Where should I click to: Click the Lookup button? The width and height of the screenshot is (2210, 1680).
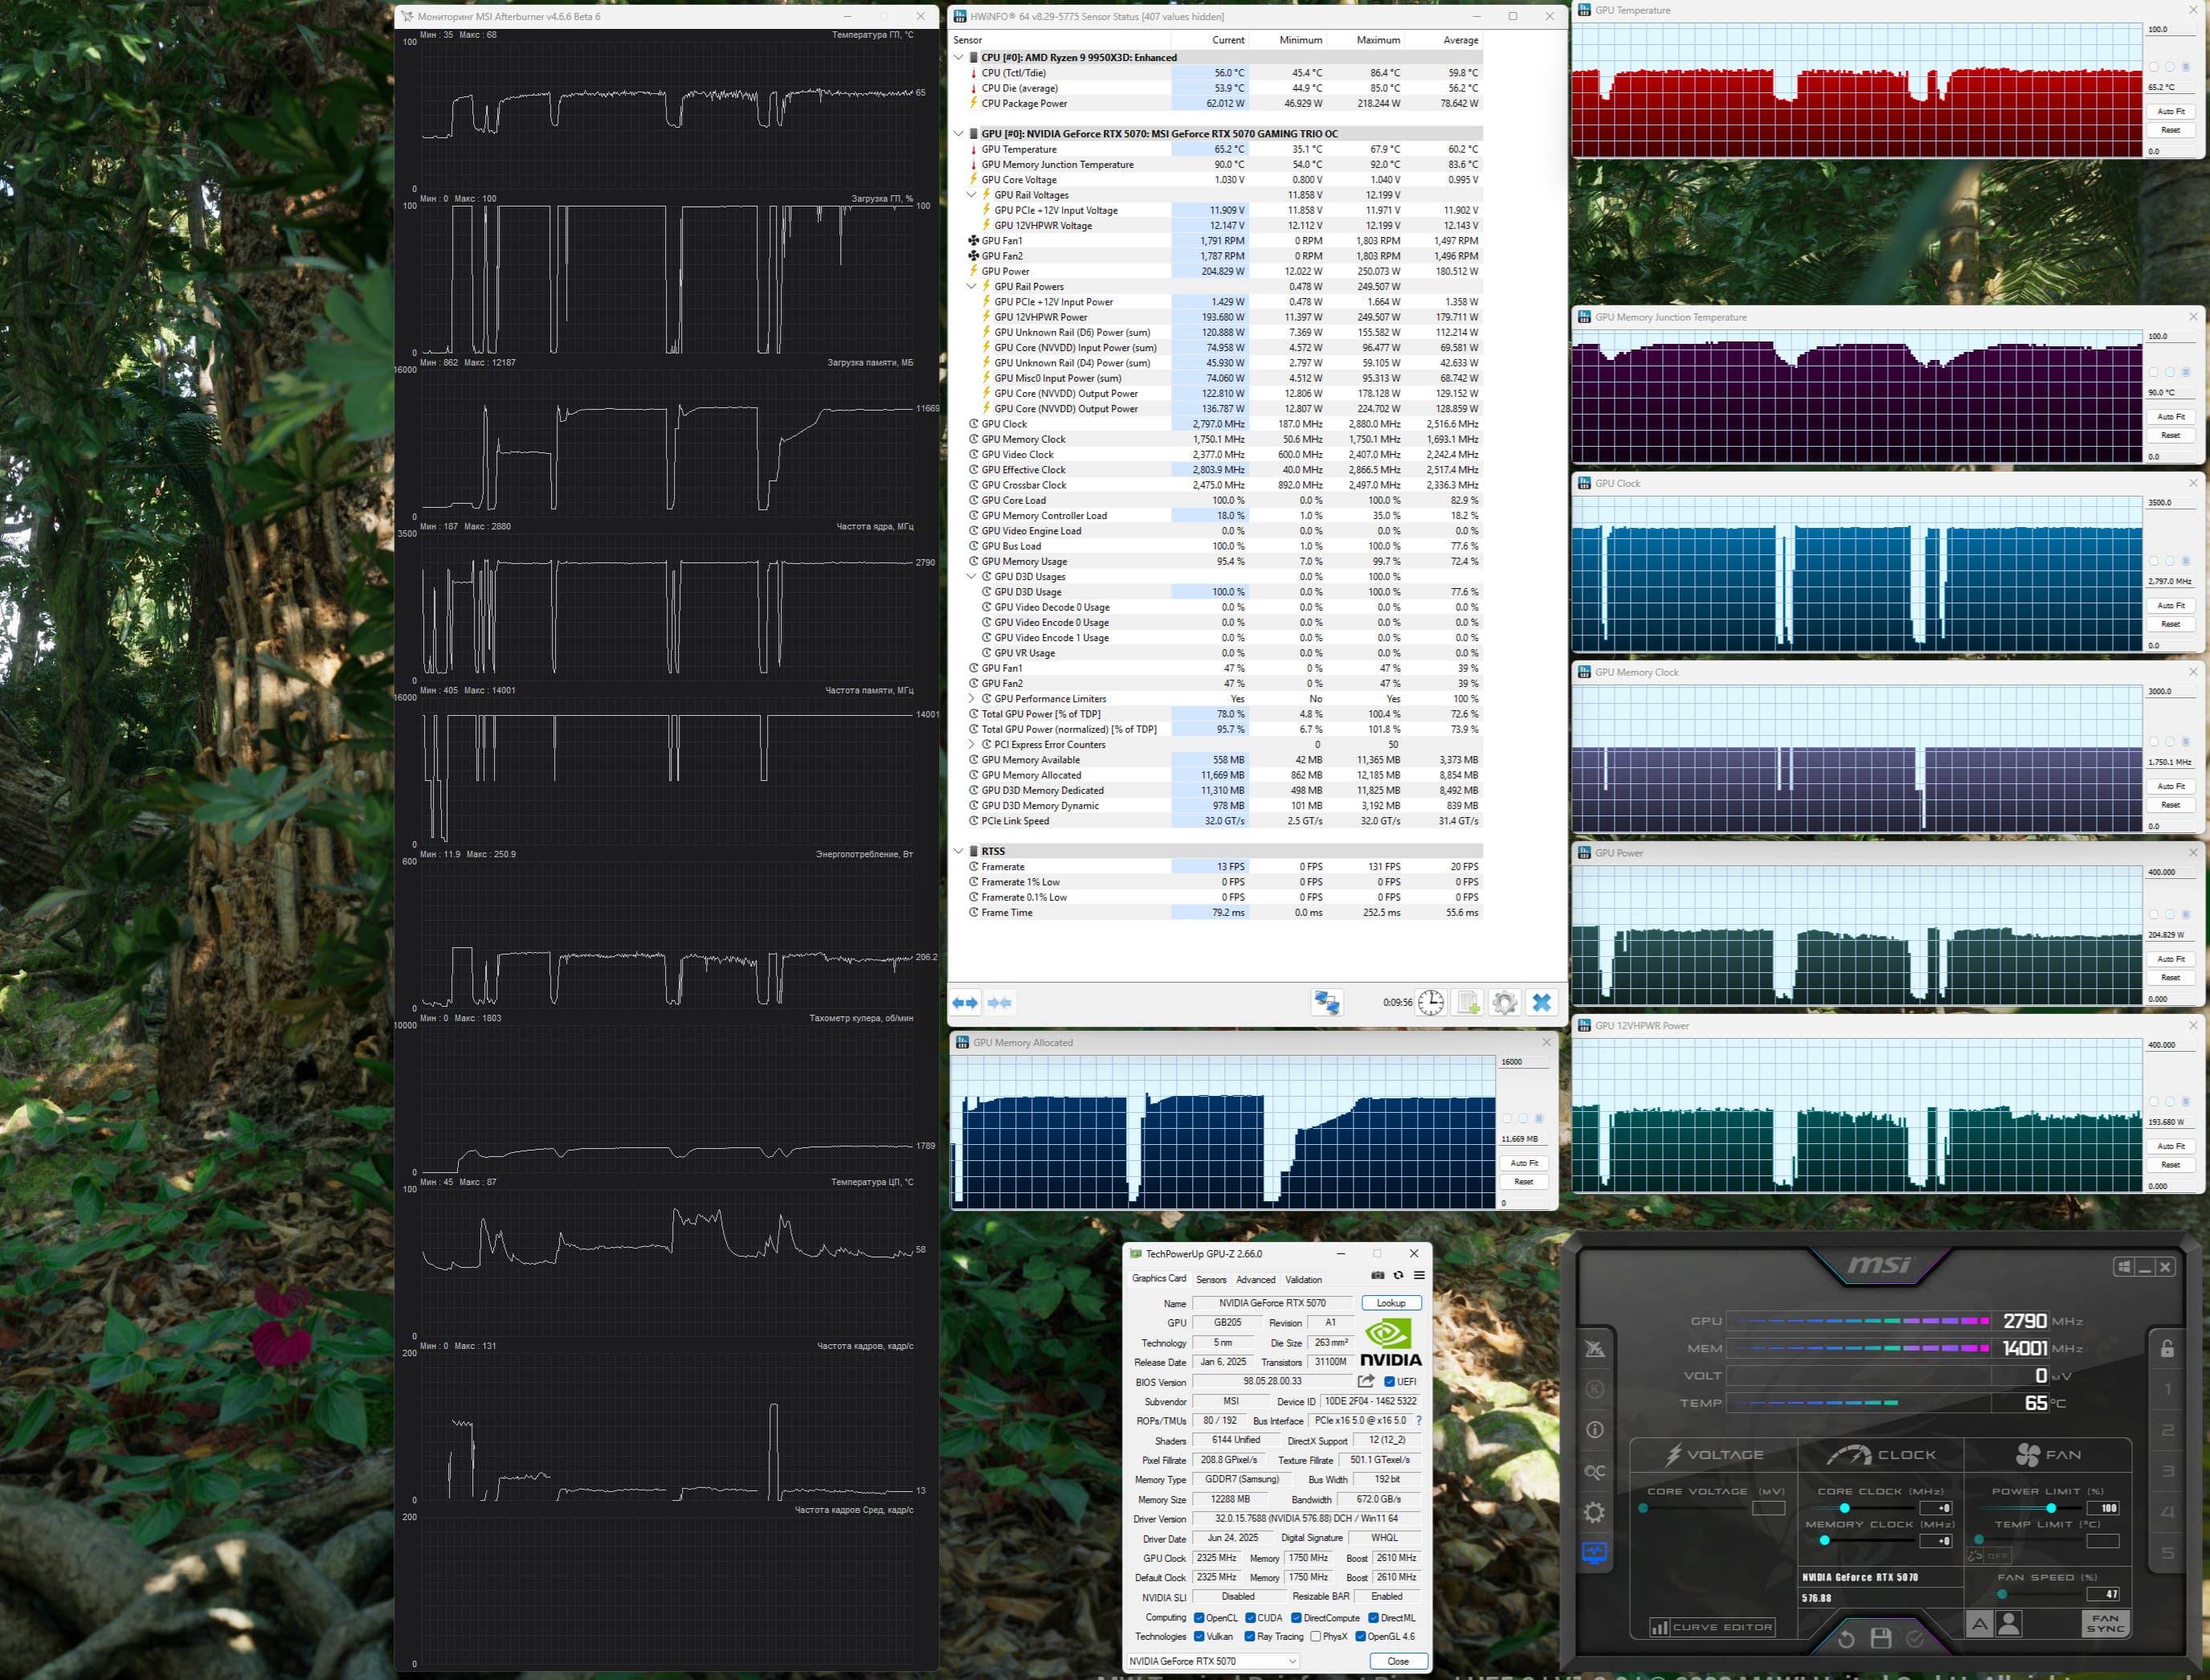point(1391,1303)
